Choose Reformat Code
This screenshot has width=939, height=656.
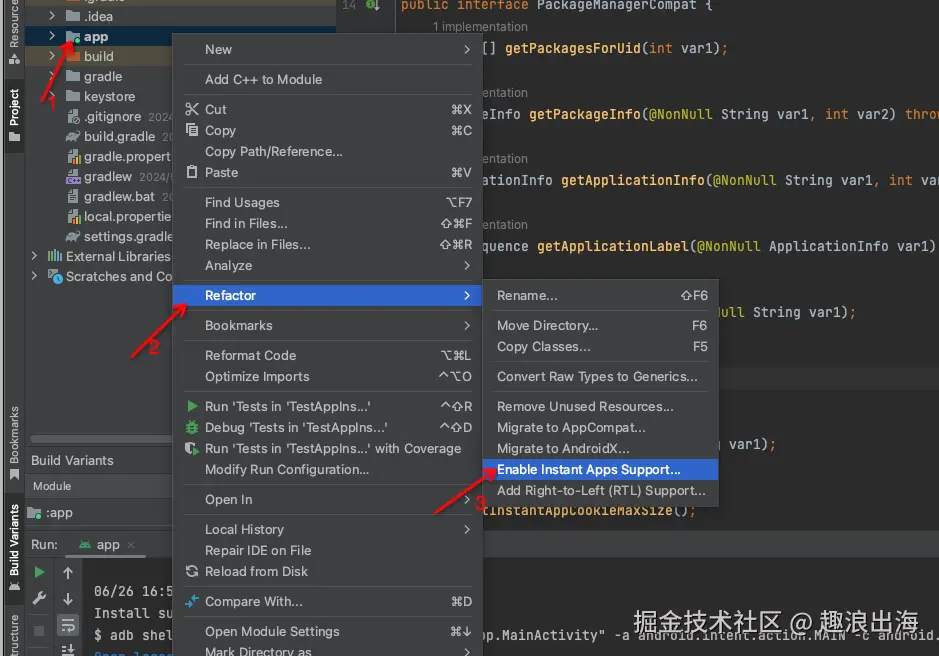327,355
